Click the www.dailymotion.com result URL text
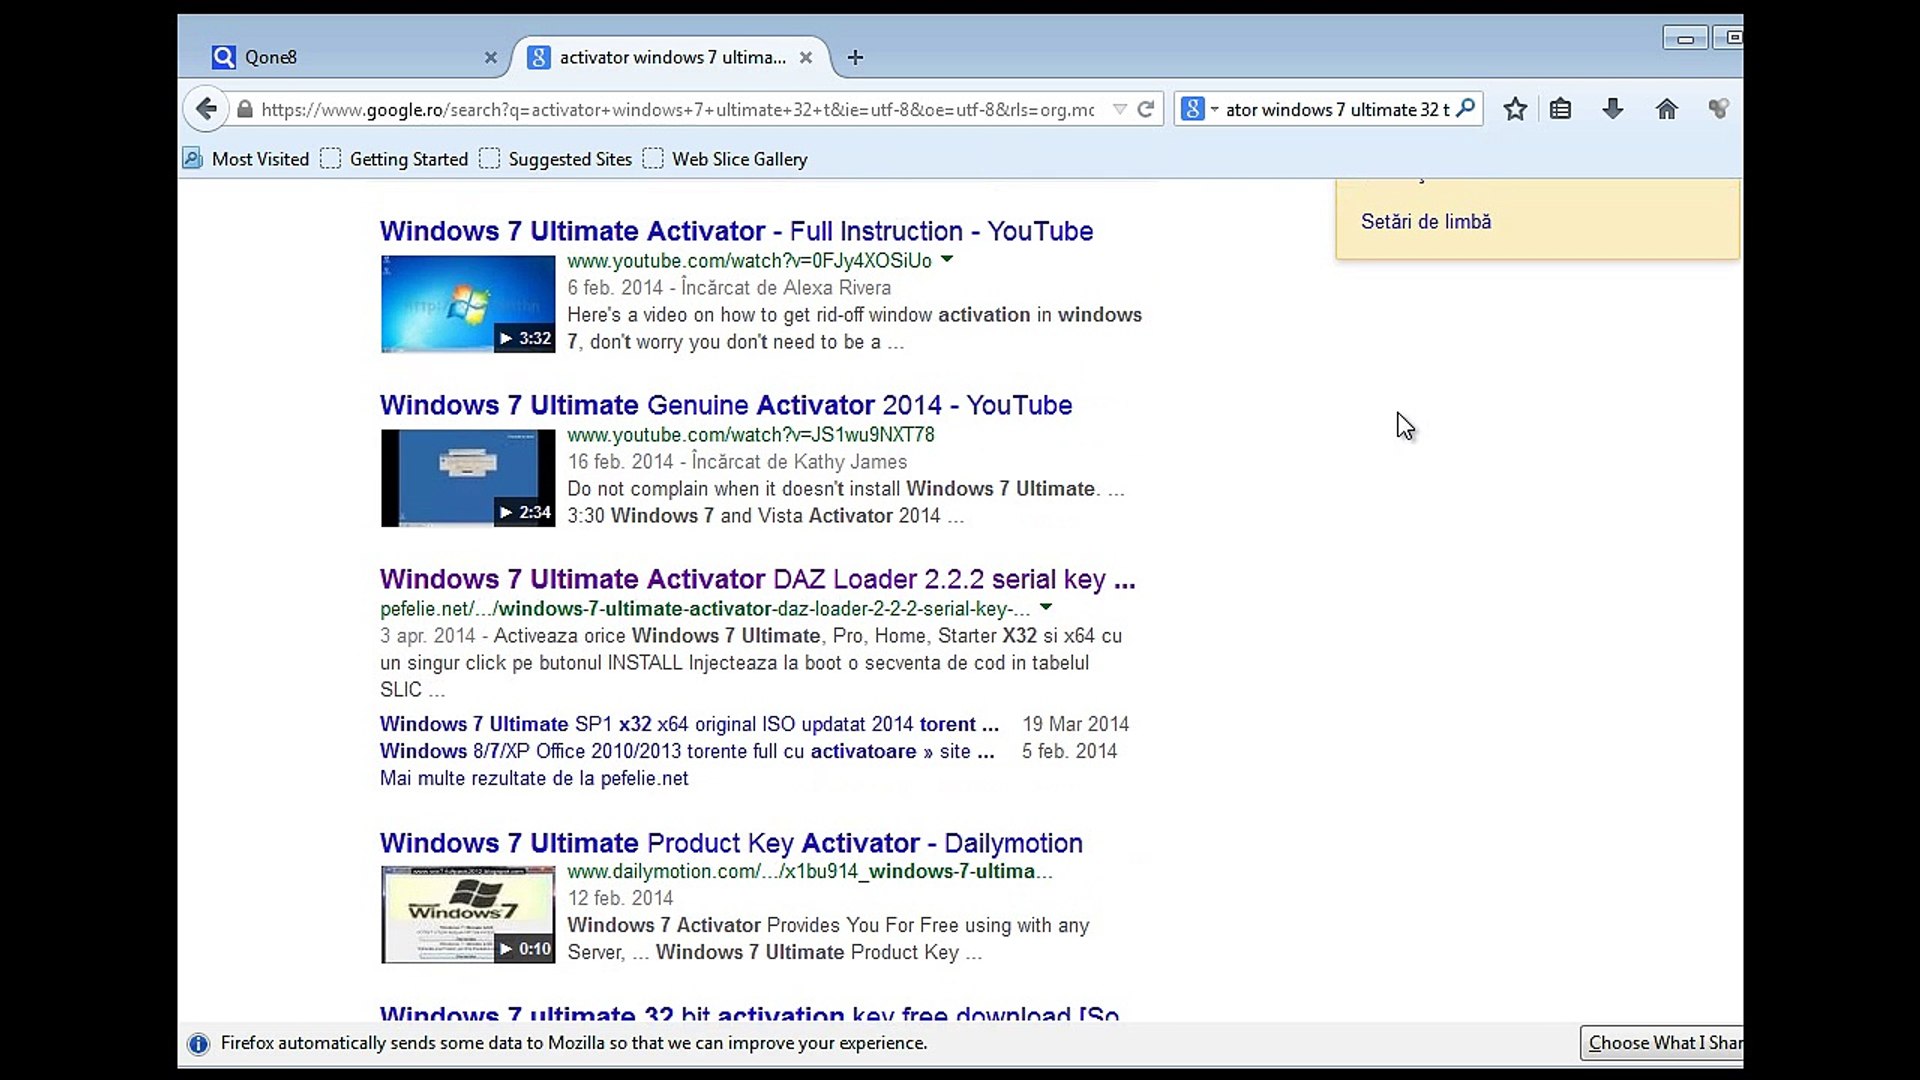The height and width of the screenshot is (1080, 1920). click(810, 871)
